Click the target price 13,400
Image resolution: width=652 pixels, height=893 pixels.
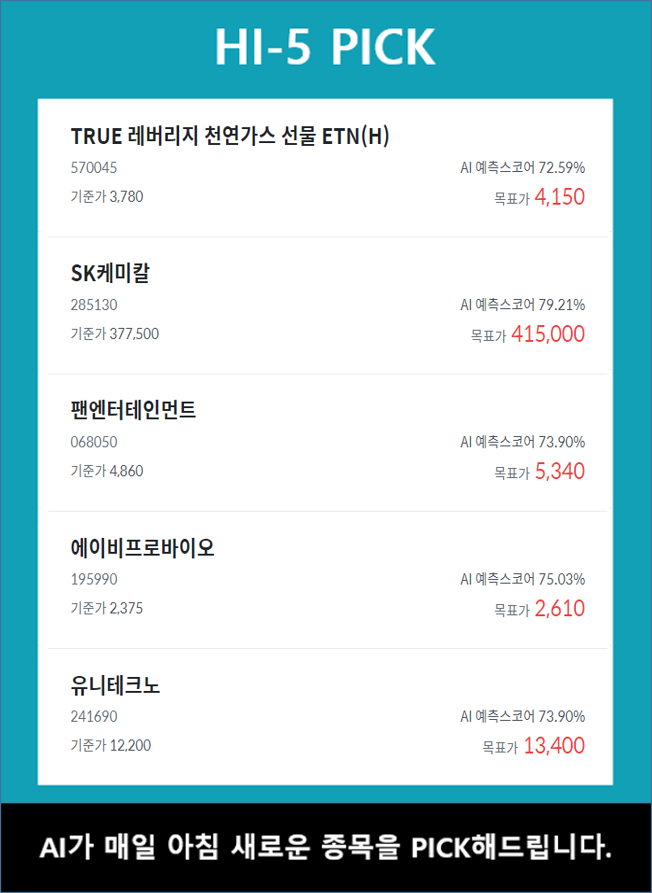pyautogui.click(x=553, y=745)
